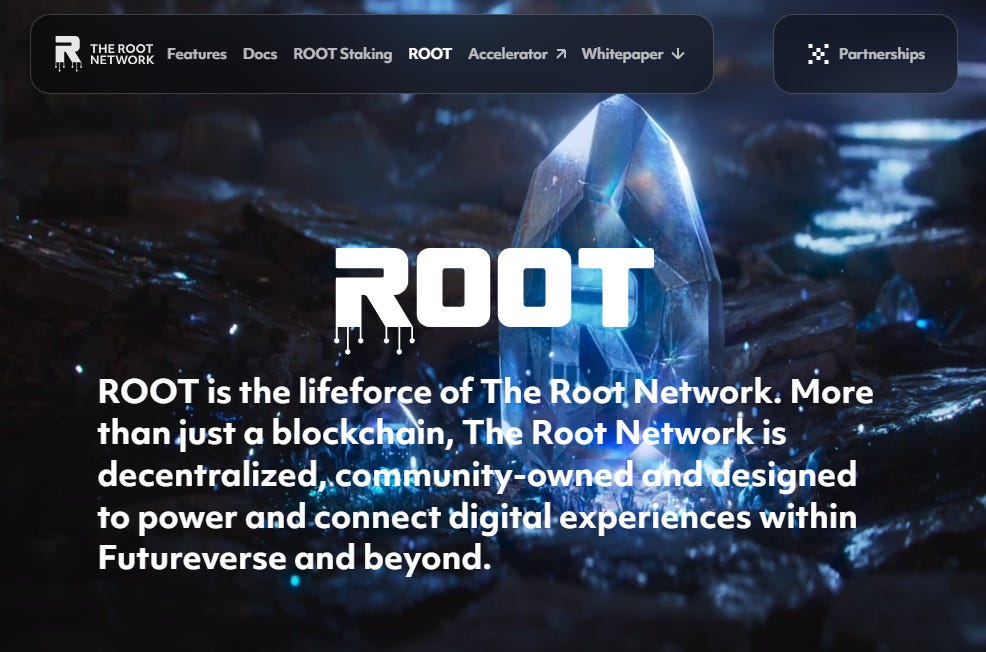Click the download arrow beside Whitepaper

678,54
